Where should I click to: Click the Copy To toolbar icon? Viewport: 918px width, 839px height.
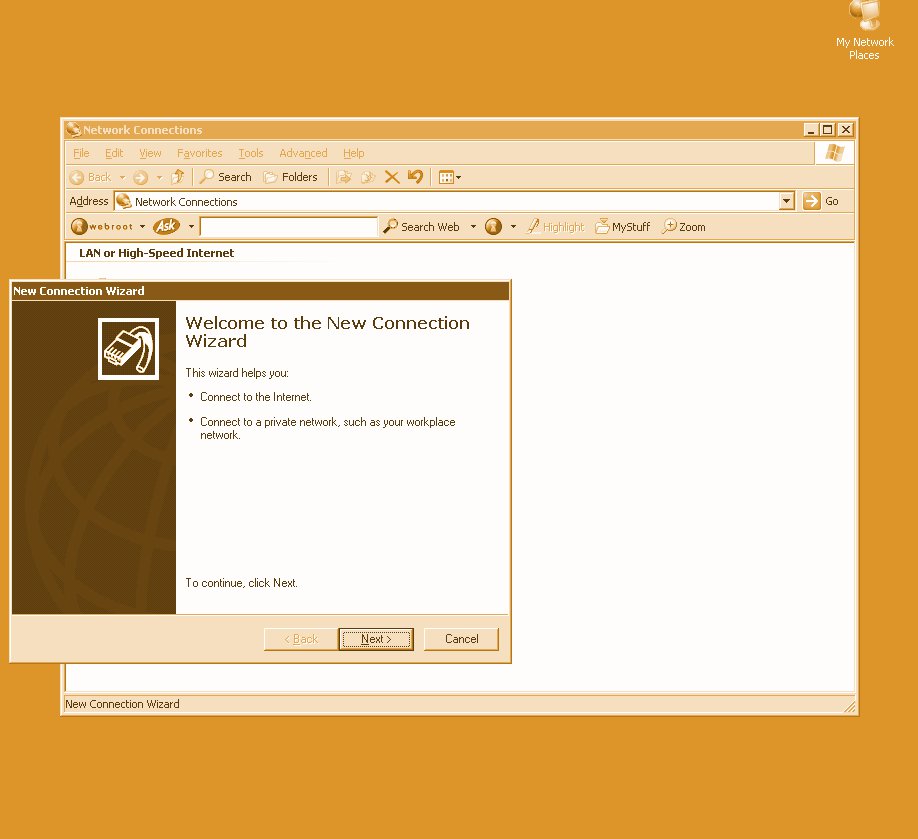[368, 177]
